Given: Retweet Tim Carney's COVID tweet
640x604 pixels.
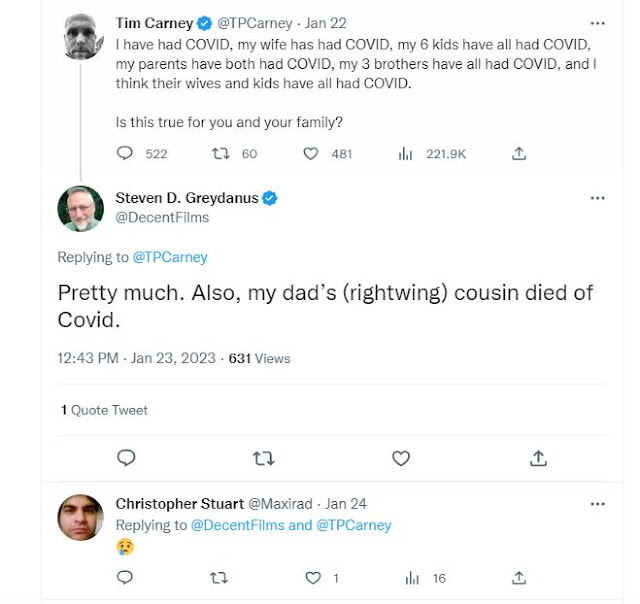Looking at the screenshot, I should click(221, 154).
